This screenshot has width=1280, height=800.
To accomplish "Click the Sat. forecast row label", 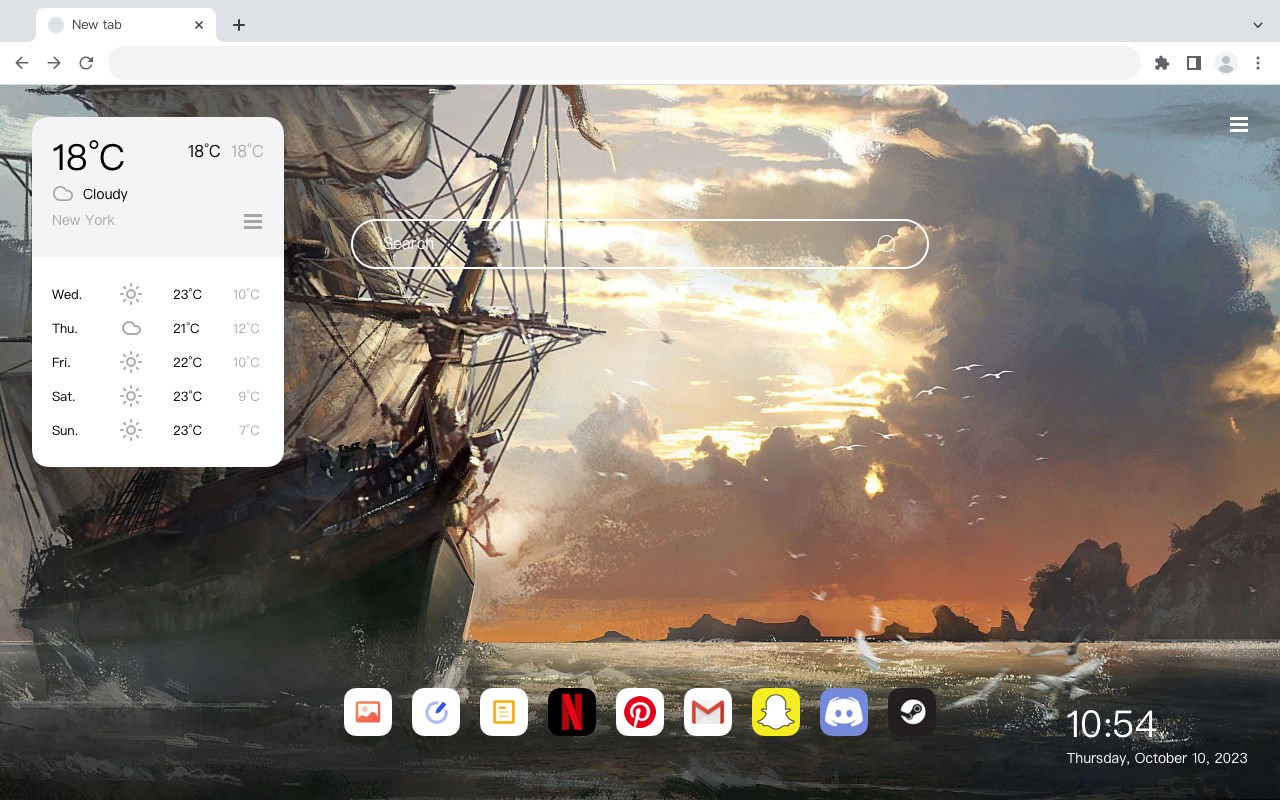I will pos(64,396).
